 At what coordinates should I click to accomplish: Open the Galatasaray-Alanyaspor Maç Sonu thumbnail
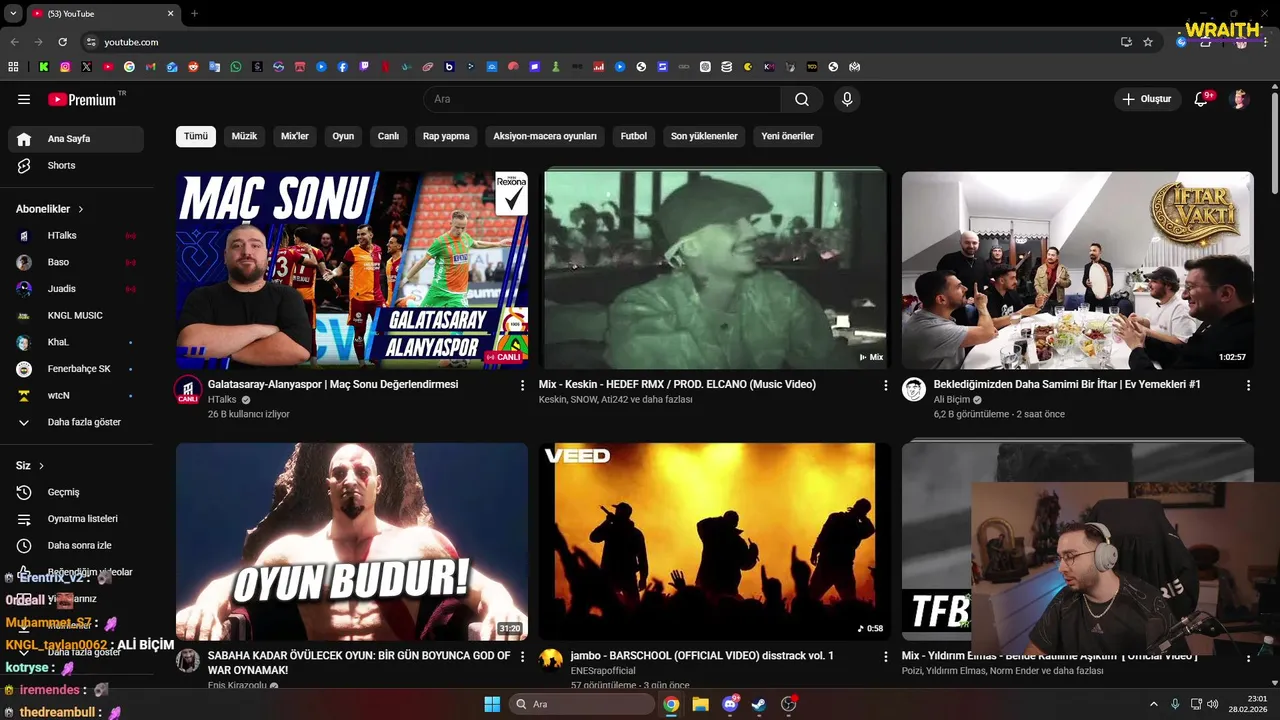click(x=352, y=270)
